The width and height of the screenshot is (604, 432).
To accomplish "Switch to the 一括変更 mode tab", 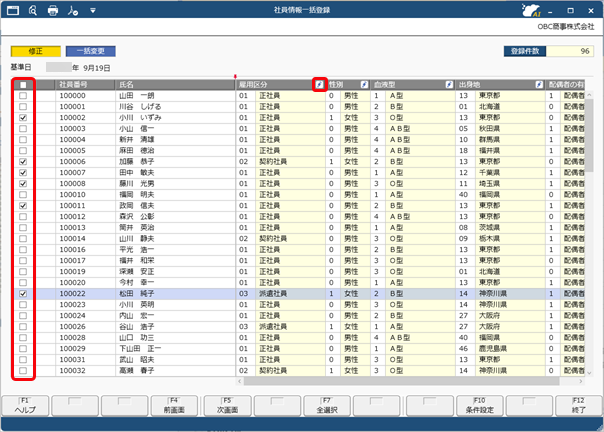I will pyautogui.click(x=91, y=51).
